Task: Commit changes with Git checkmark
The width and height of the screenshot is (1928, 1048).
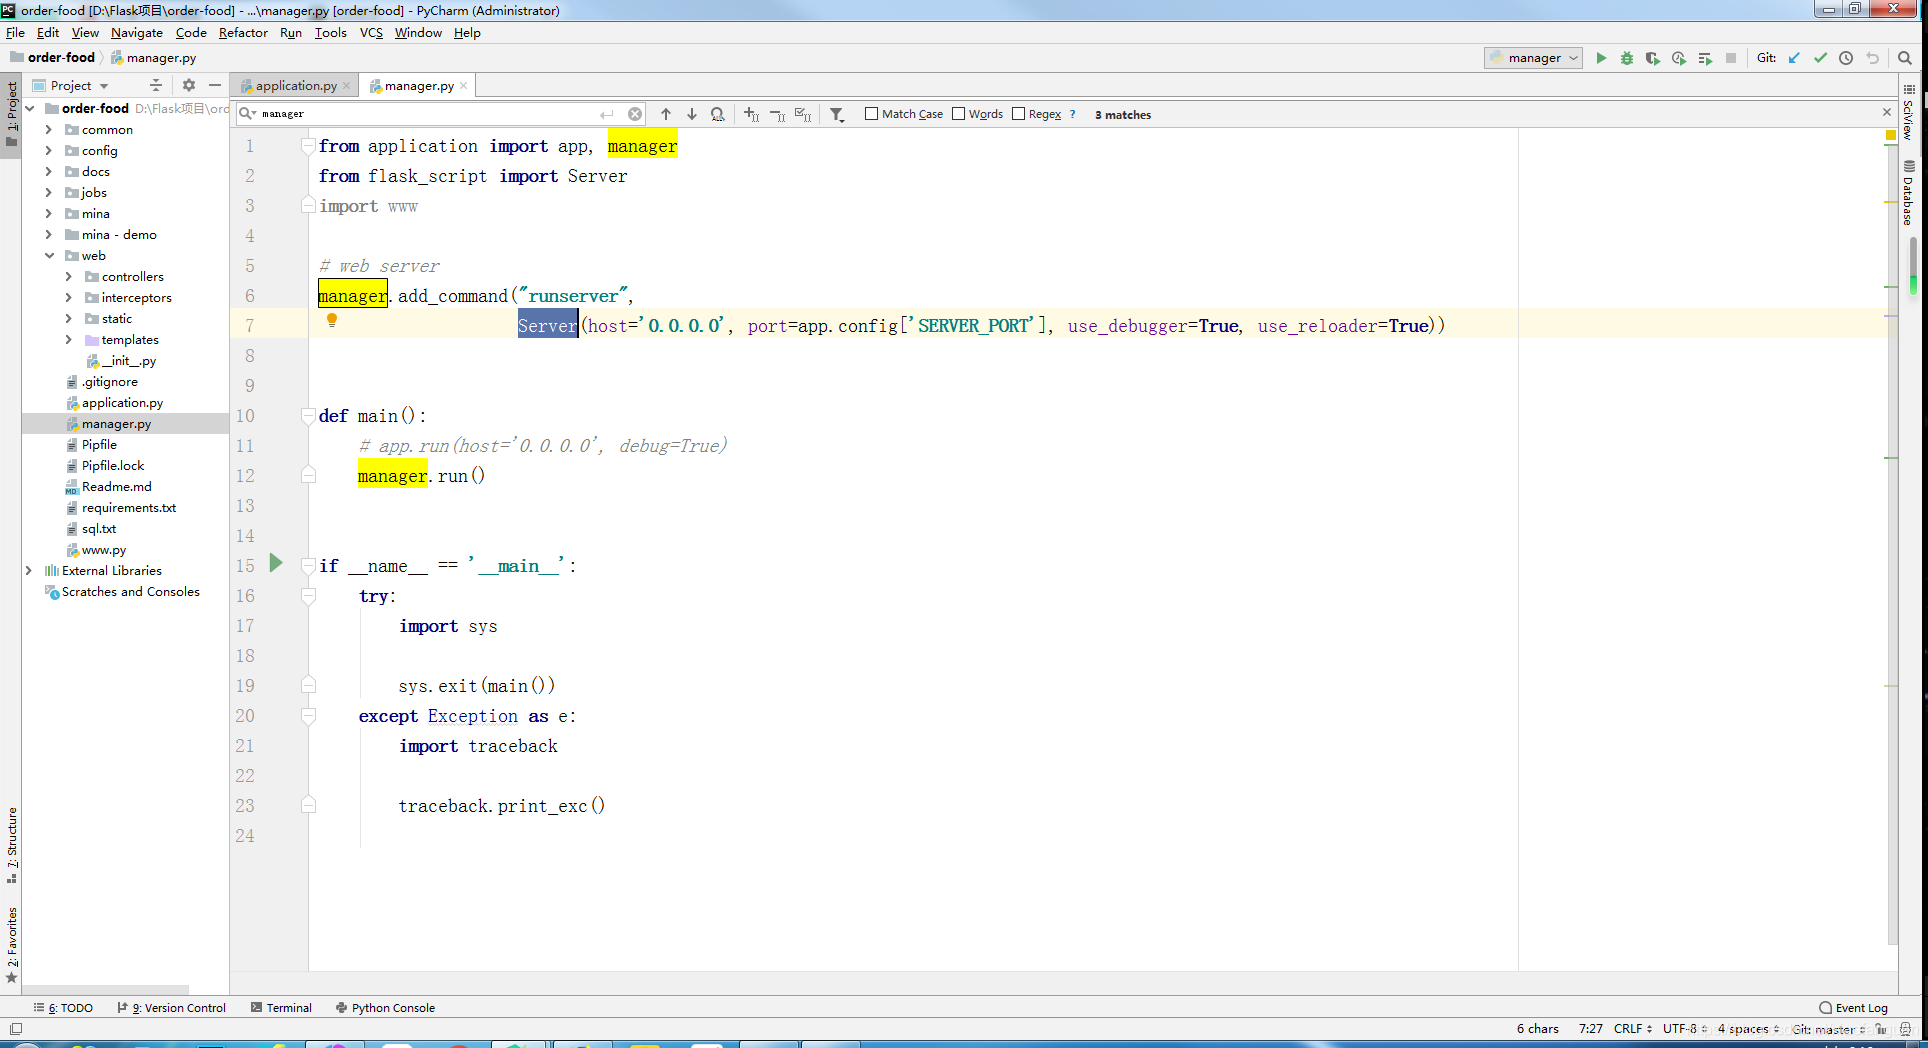Action: point(1820,58)
